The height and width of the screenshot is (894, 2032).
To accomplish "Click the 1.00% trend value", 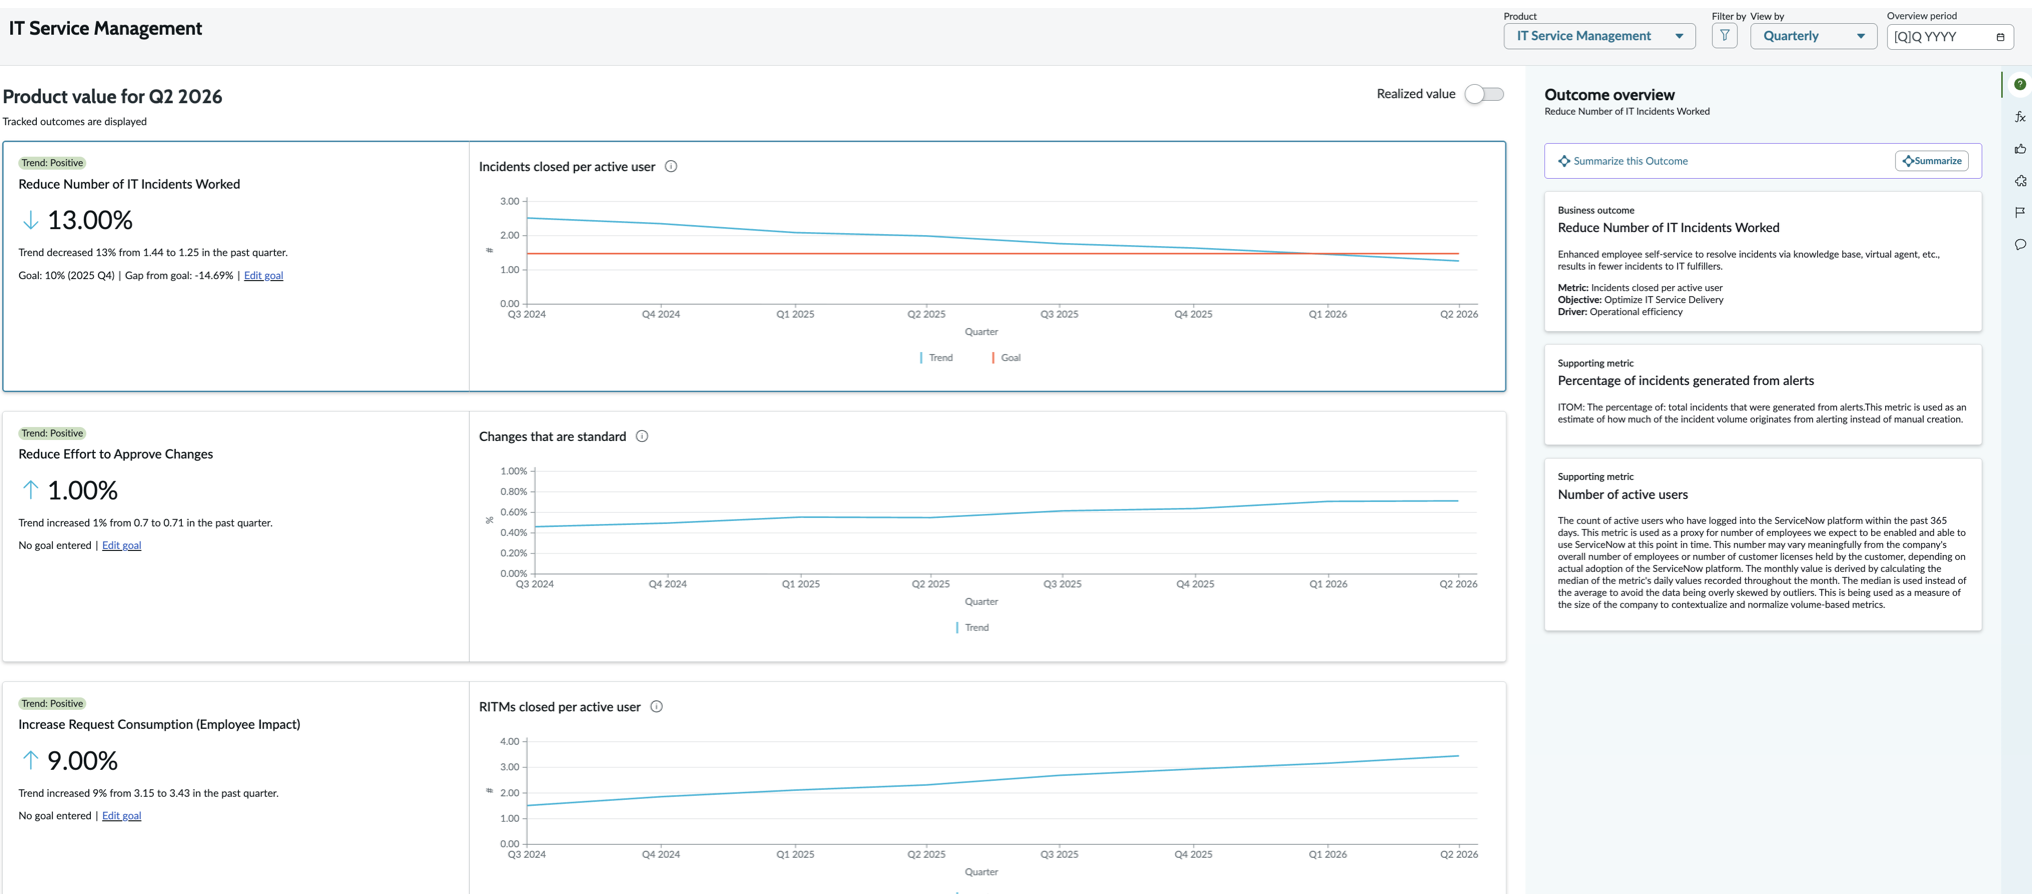I will (82, 490).
